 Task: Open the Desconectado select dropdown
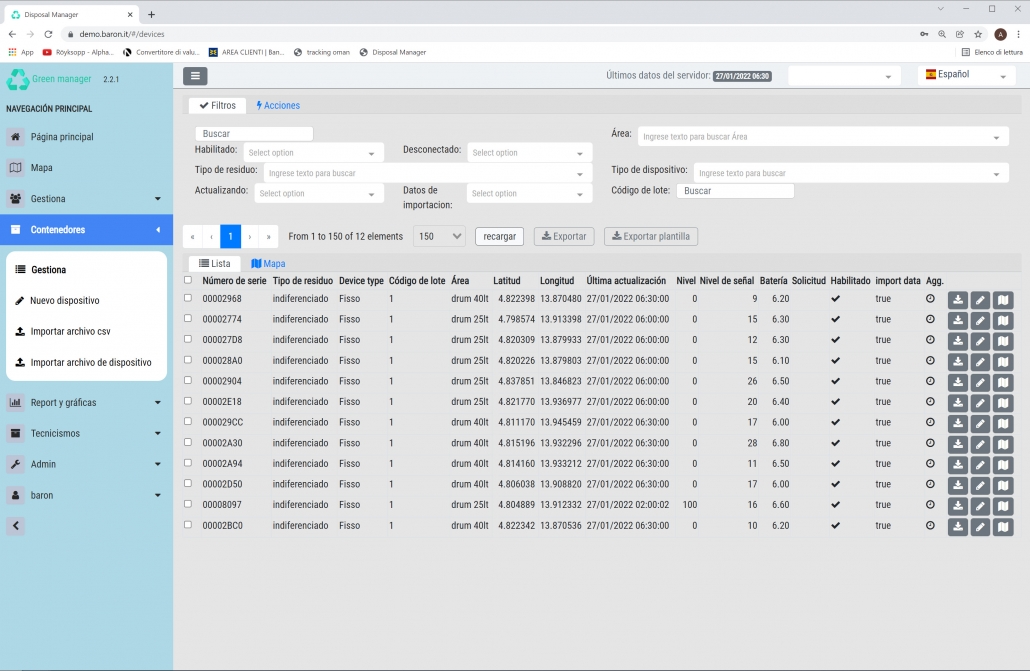pos(529,152)
